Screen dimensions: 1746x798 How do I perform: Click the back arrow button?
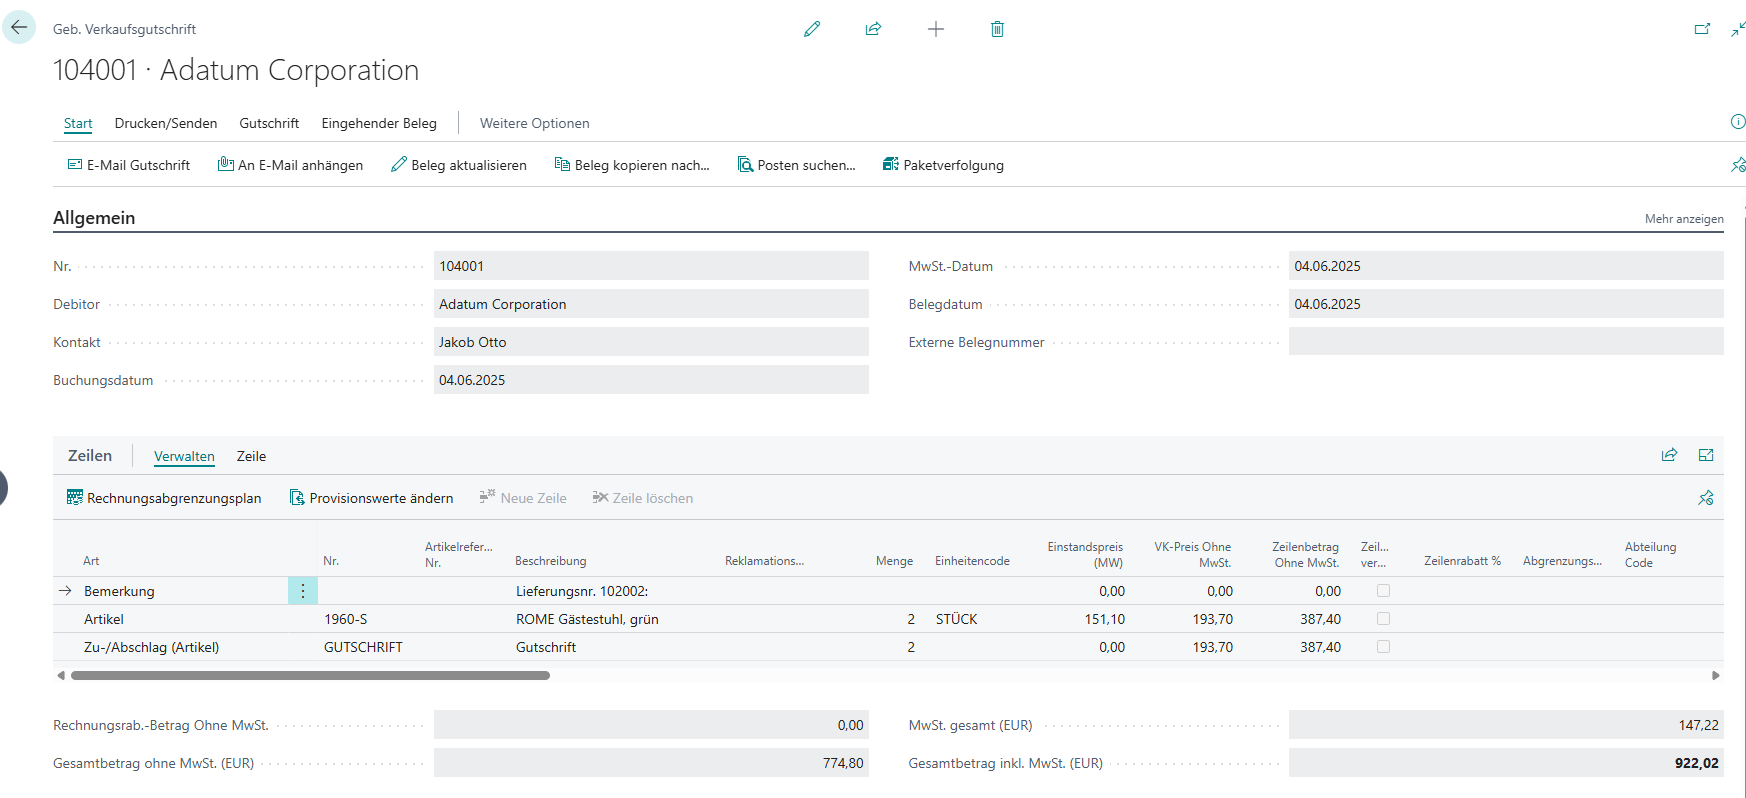[19, 27]
